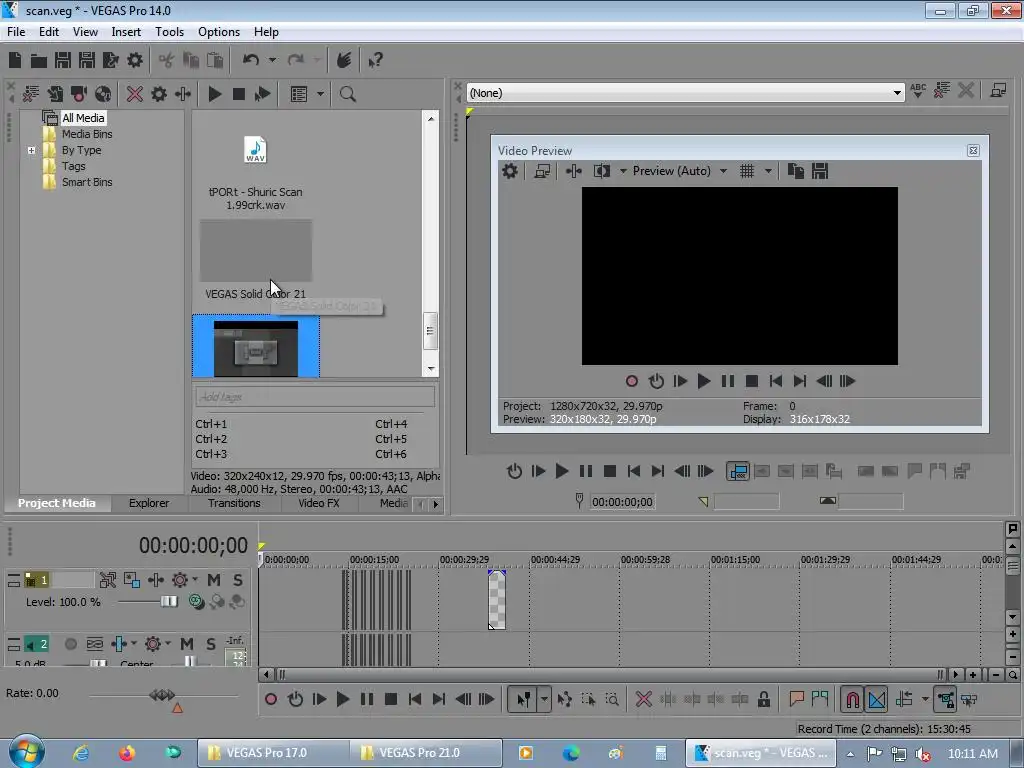Click Stop on the main timeline transport

tap(391, 699)
